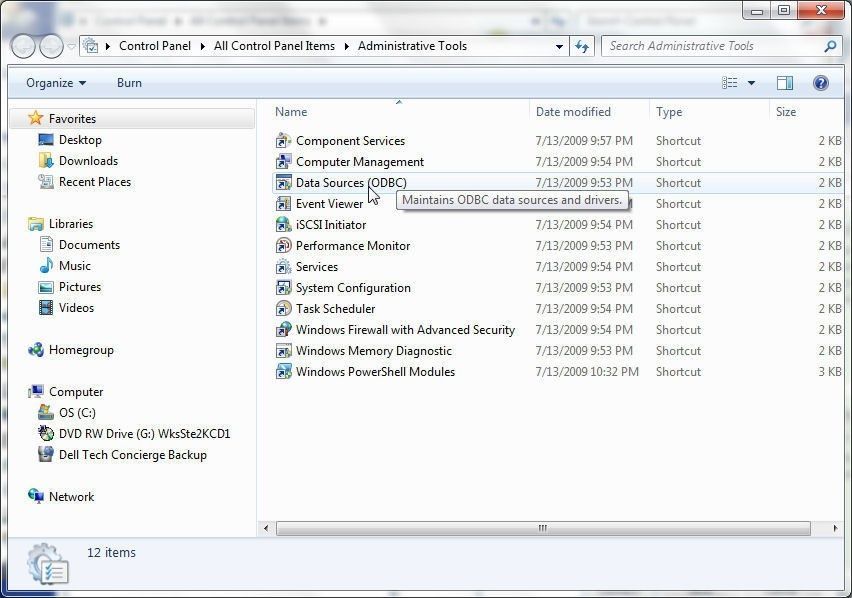The image size is (852, 598).
Task: Click the Burn toolbar button
Action: 129,83
